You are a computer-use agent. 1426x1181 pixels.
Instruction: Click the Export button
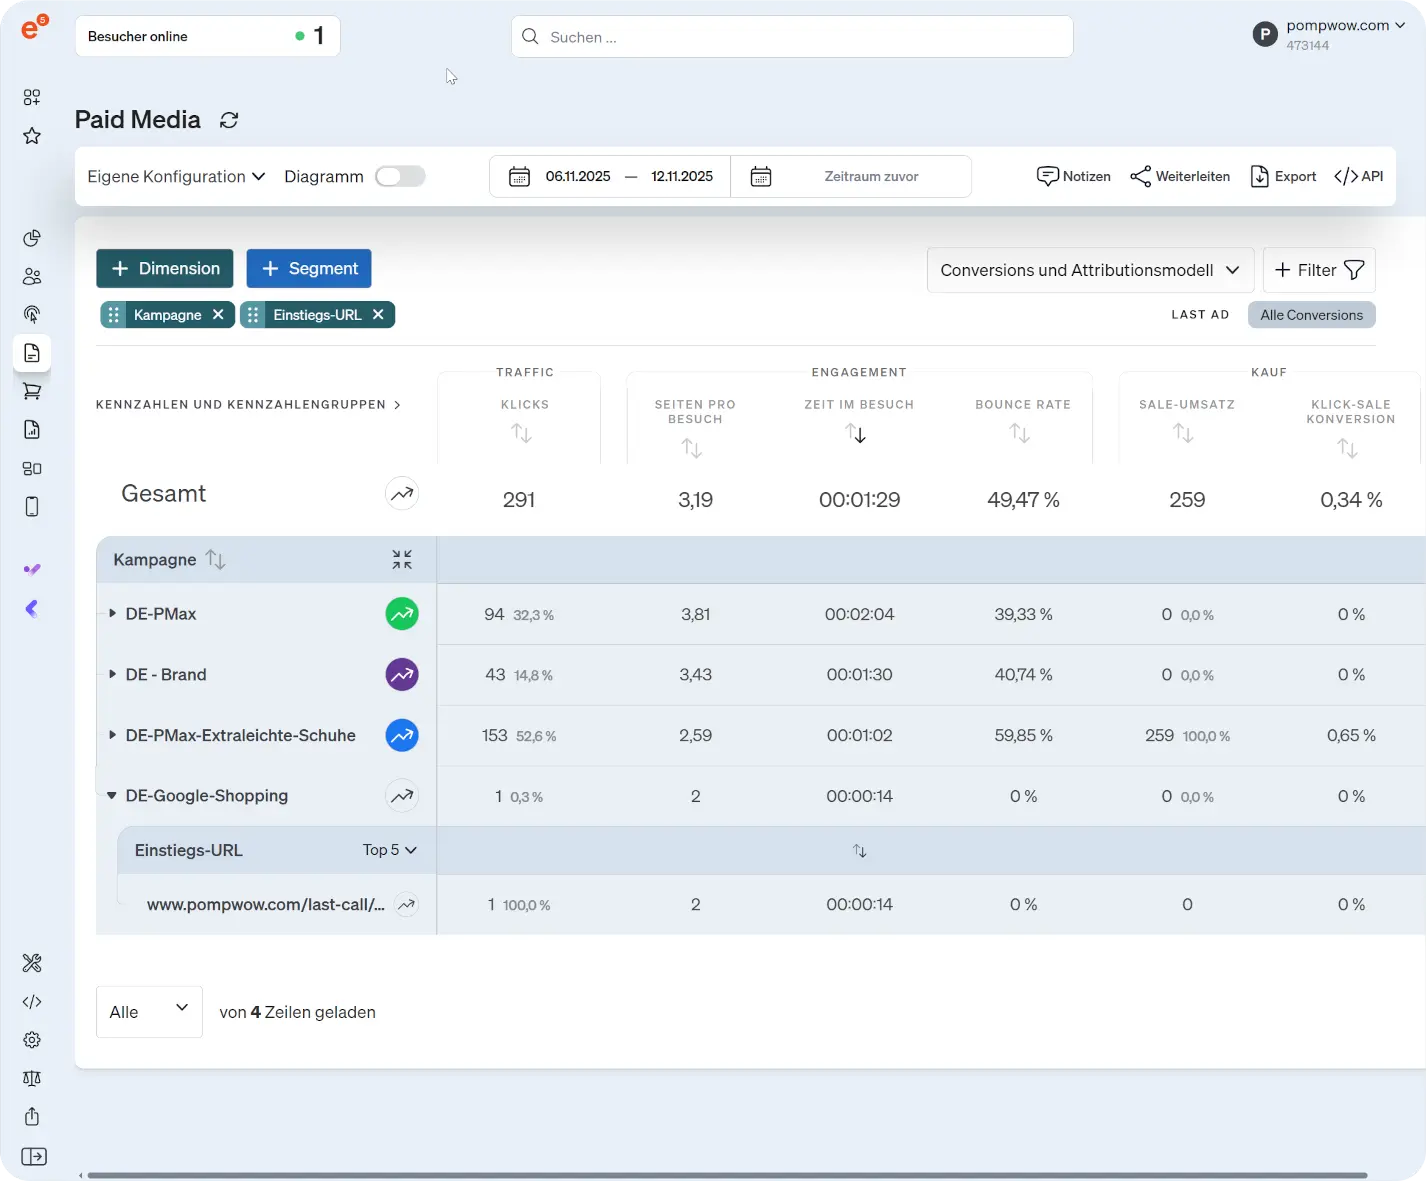(1283, 176)
